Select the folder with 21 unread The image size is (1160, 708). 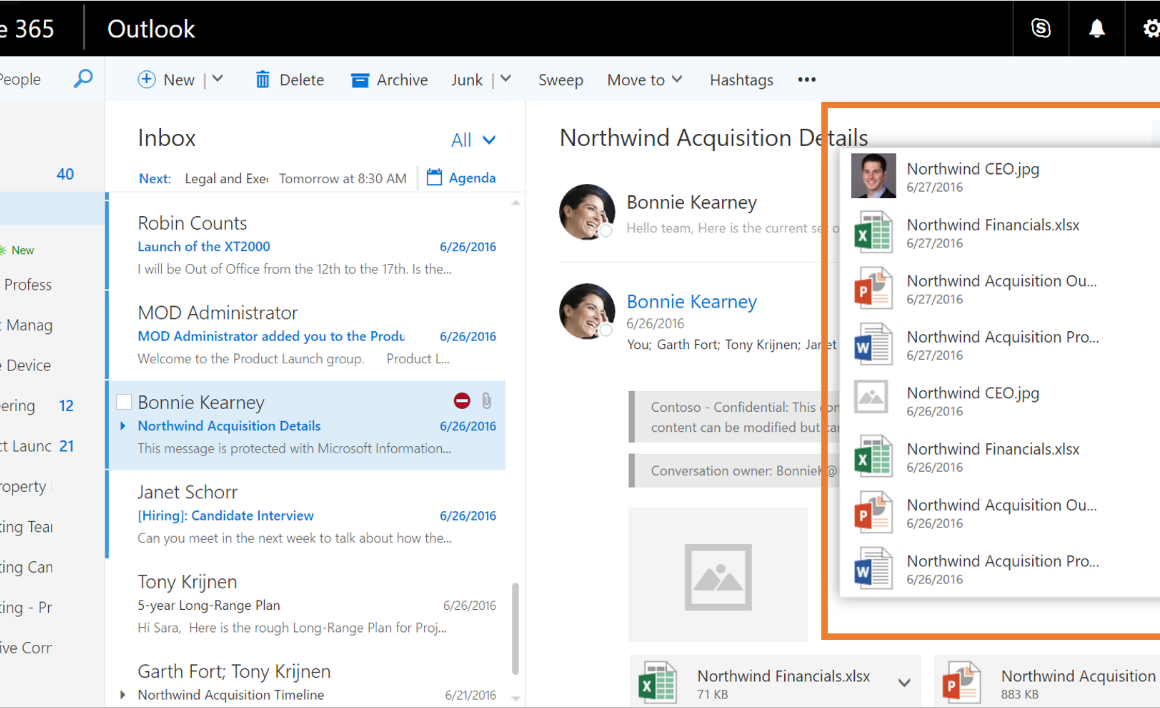click(x=52, y=446)
